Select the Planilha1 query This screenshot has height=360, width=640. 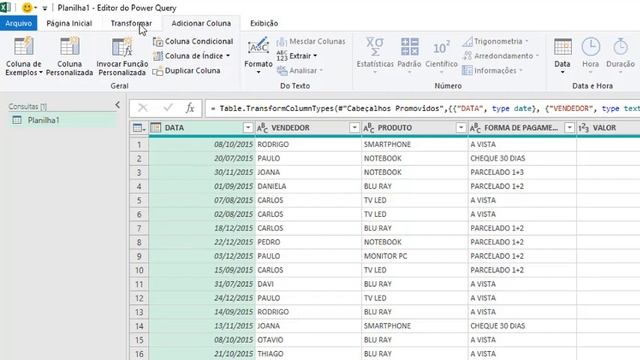click(x=63, y=120)
